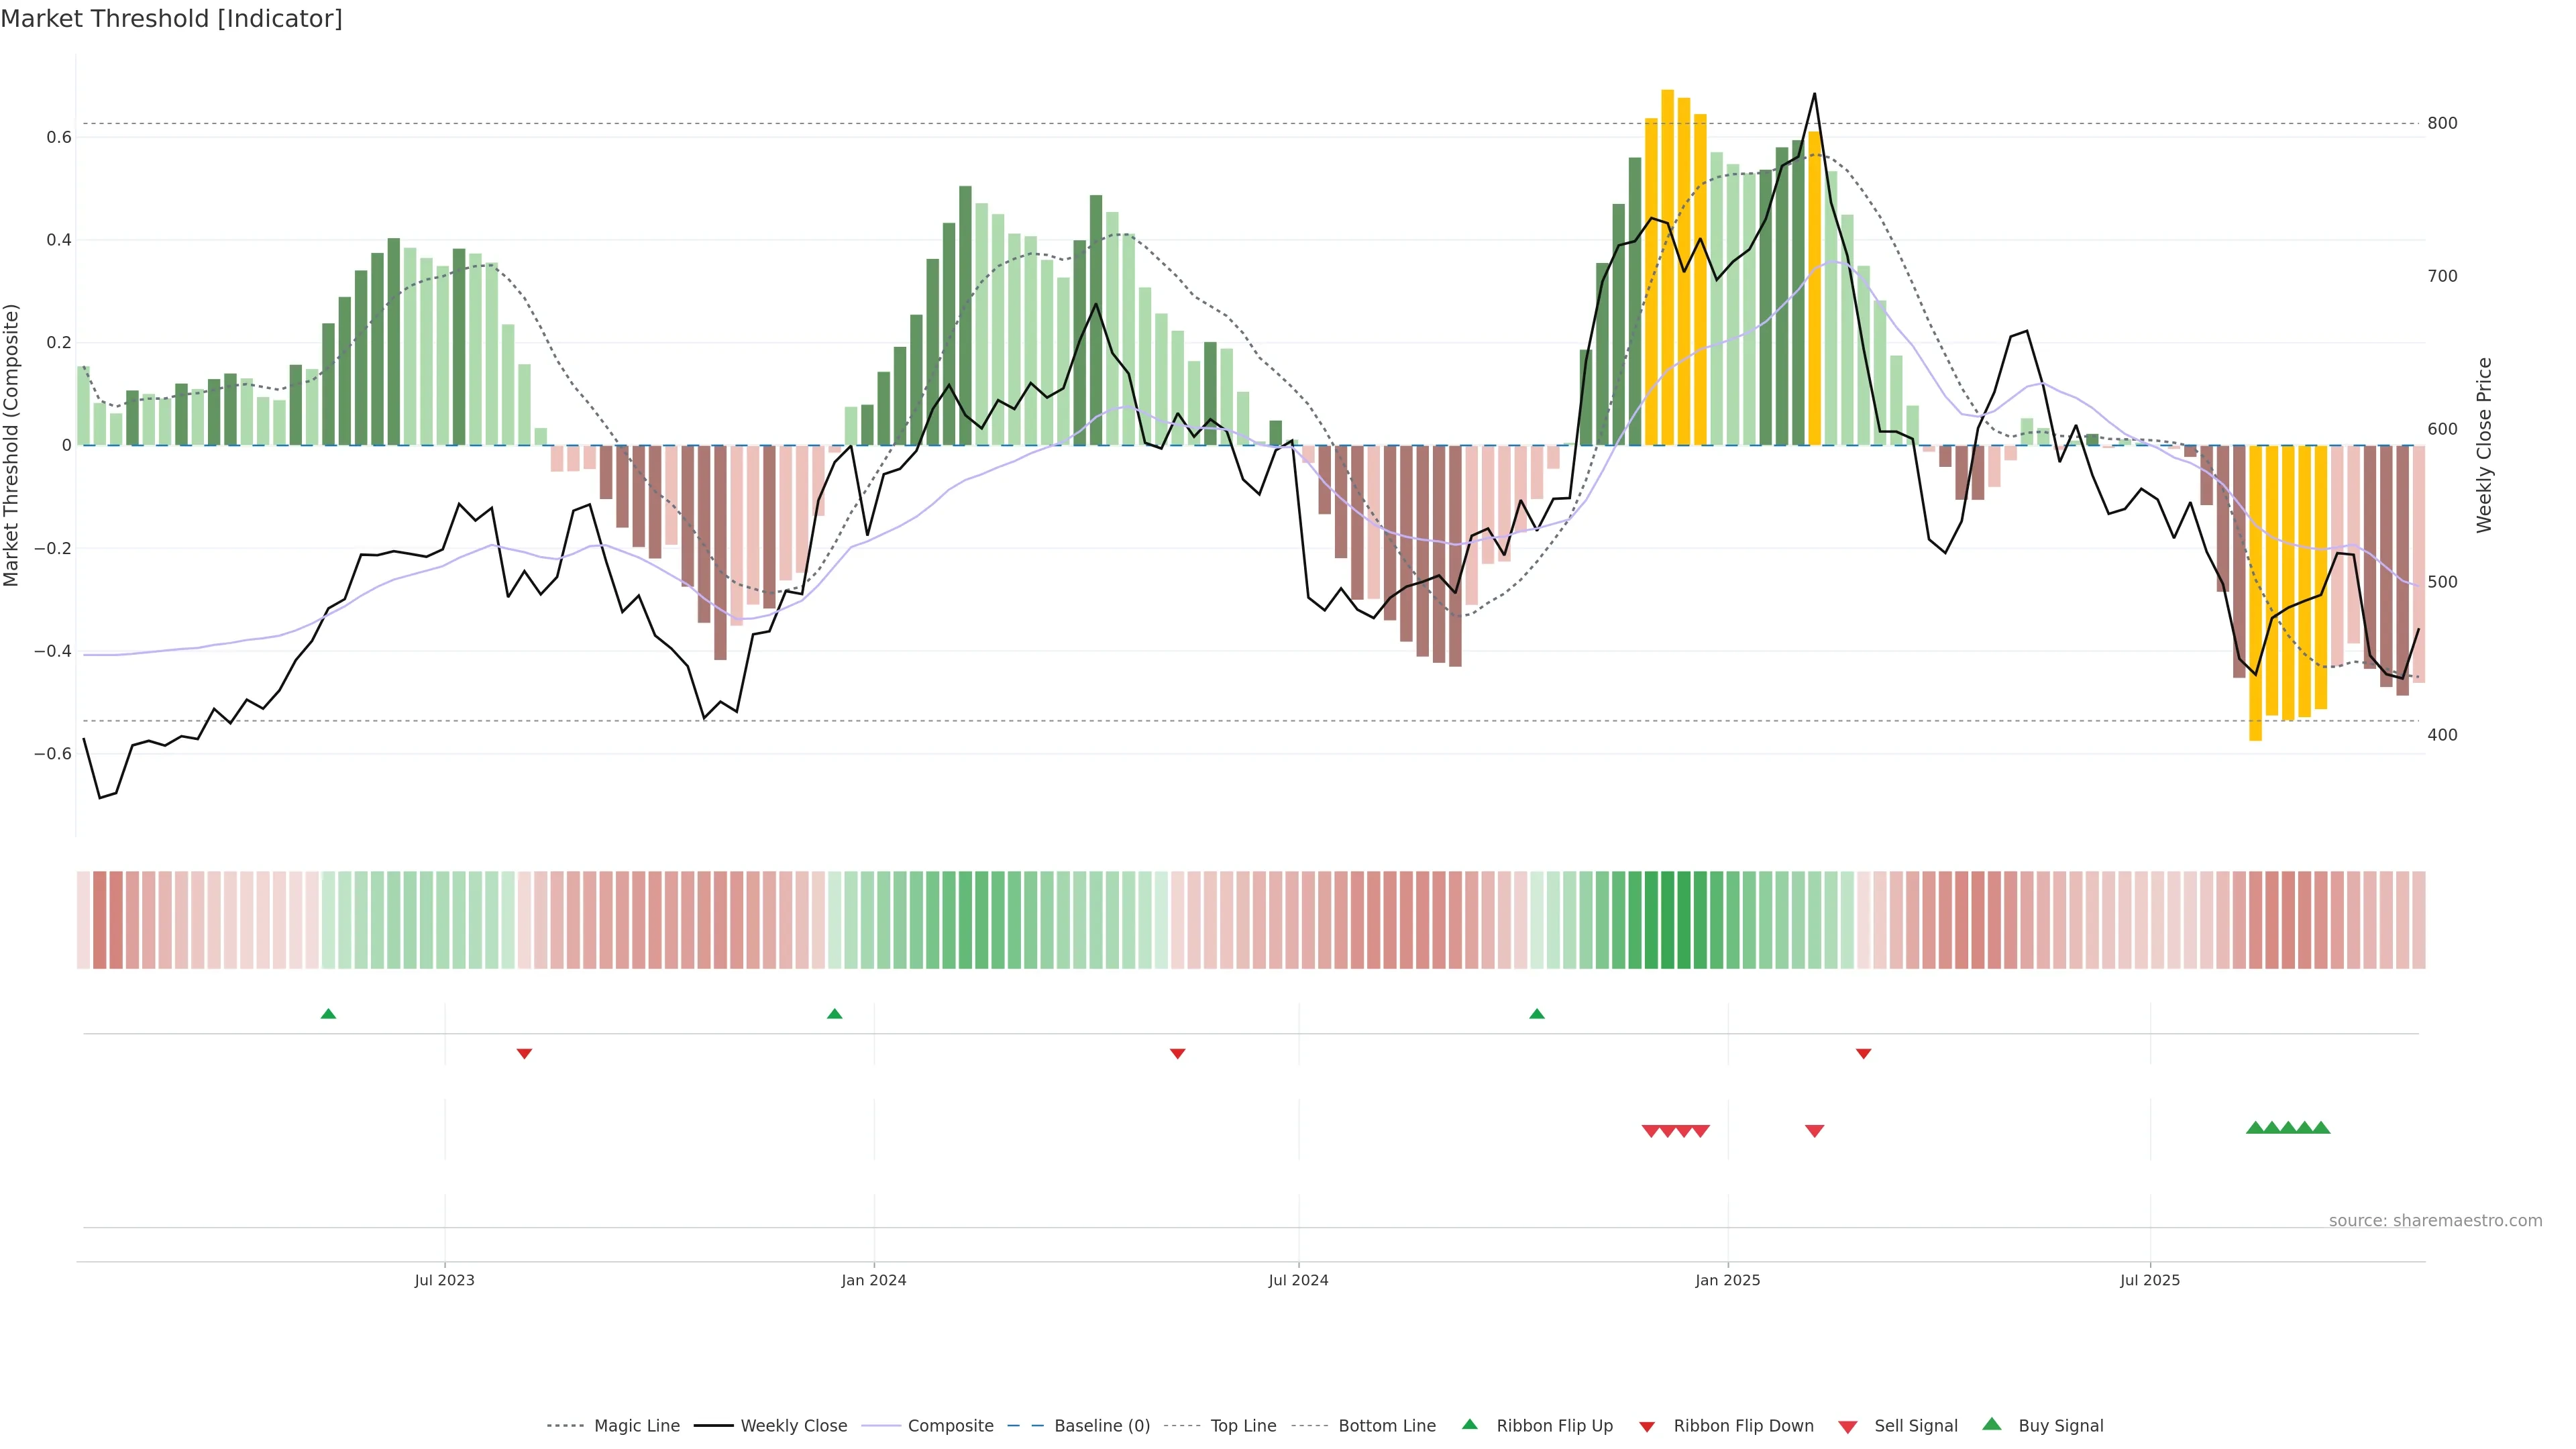Click the Jul 2025 axis label
The height and width of the screenshot is (1449, 2576).
pyautogui.click(x=2149, y=1280)
